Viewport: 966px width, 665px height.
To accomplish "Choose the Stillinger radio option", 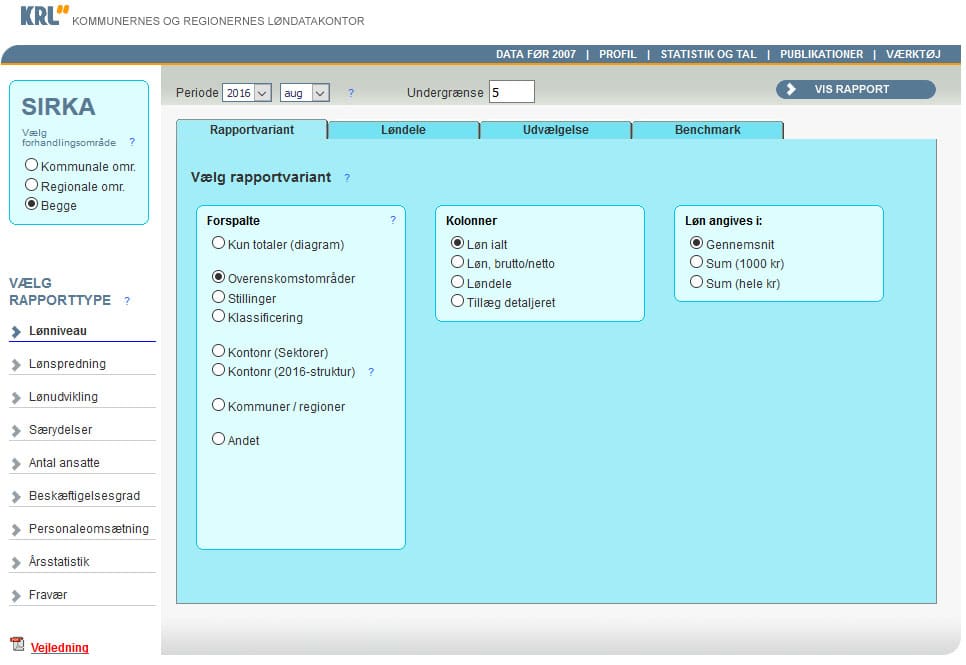I will coord(219,298).
